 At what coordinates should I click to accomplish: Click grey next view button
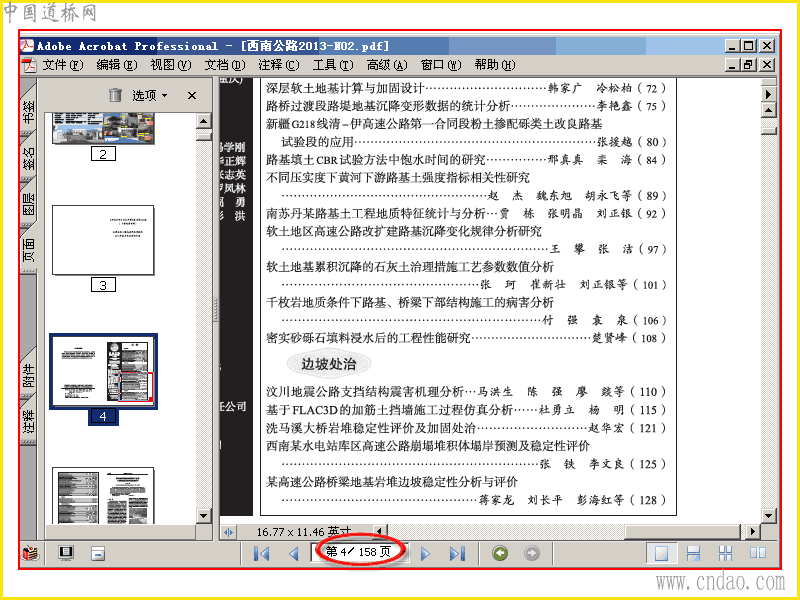(532, 553)
